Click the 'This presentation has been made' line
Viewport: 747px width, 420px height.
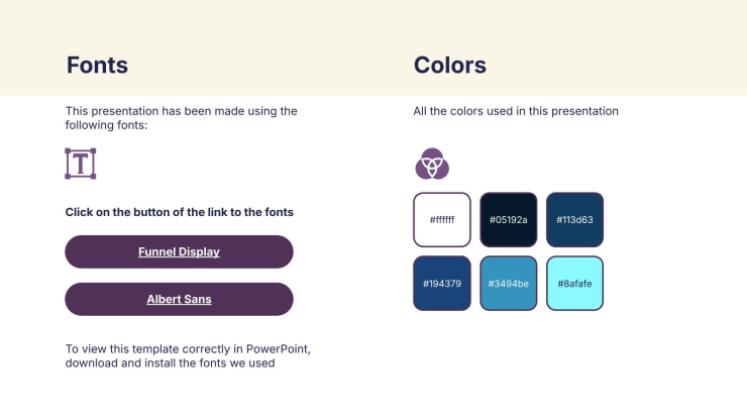pyautogui.click(x=181, y=111)
